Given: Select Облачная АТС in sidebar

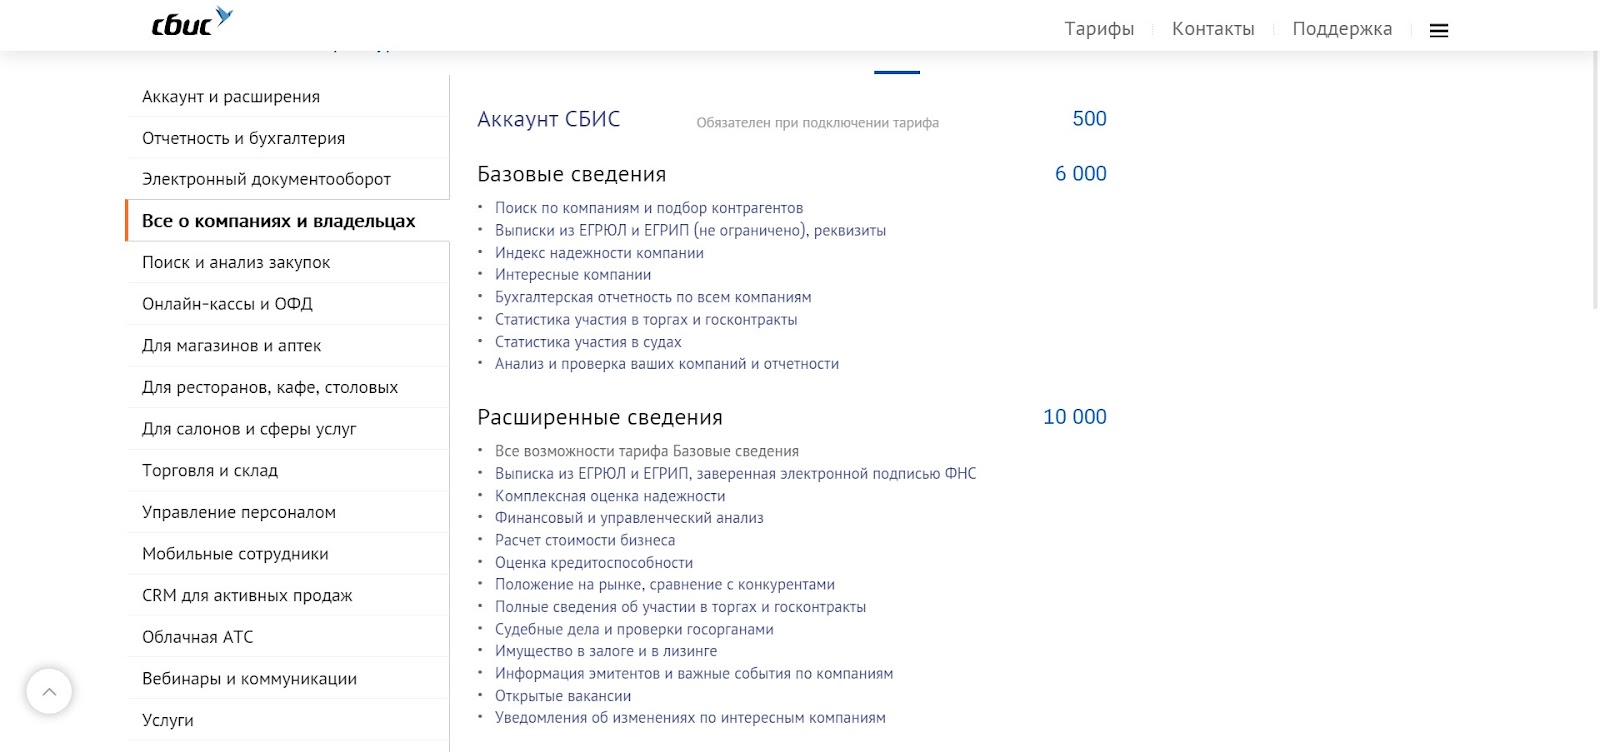Looking at the screenshot, I should coord(288,637).
